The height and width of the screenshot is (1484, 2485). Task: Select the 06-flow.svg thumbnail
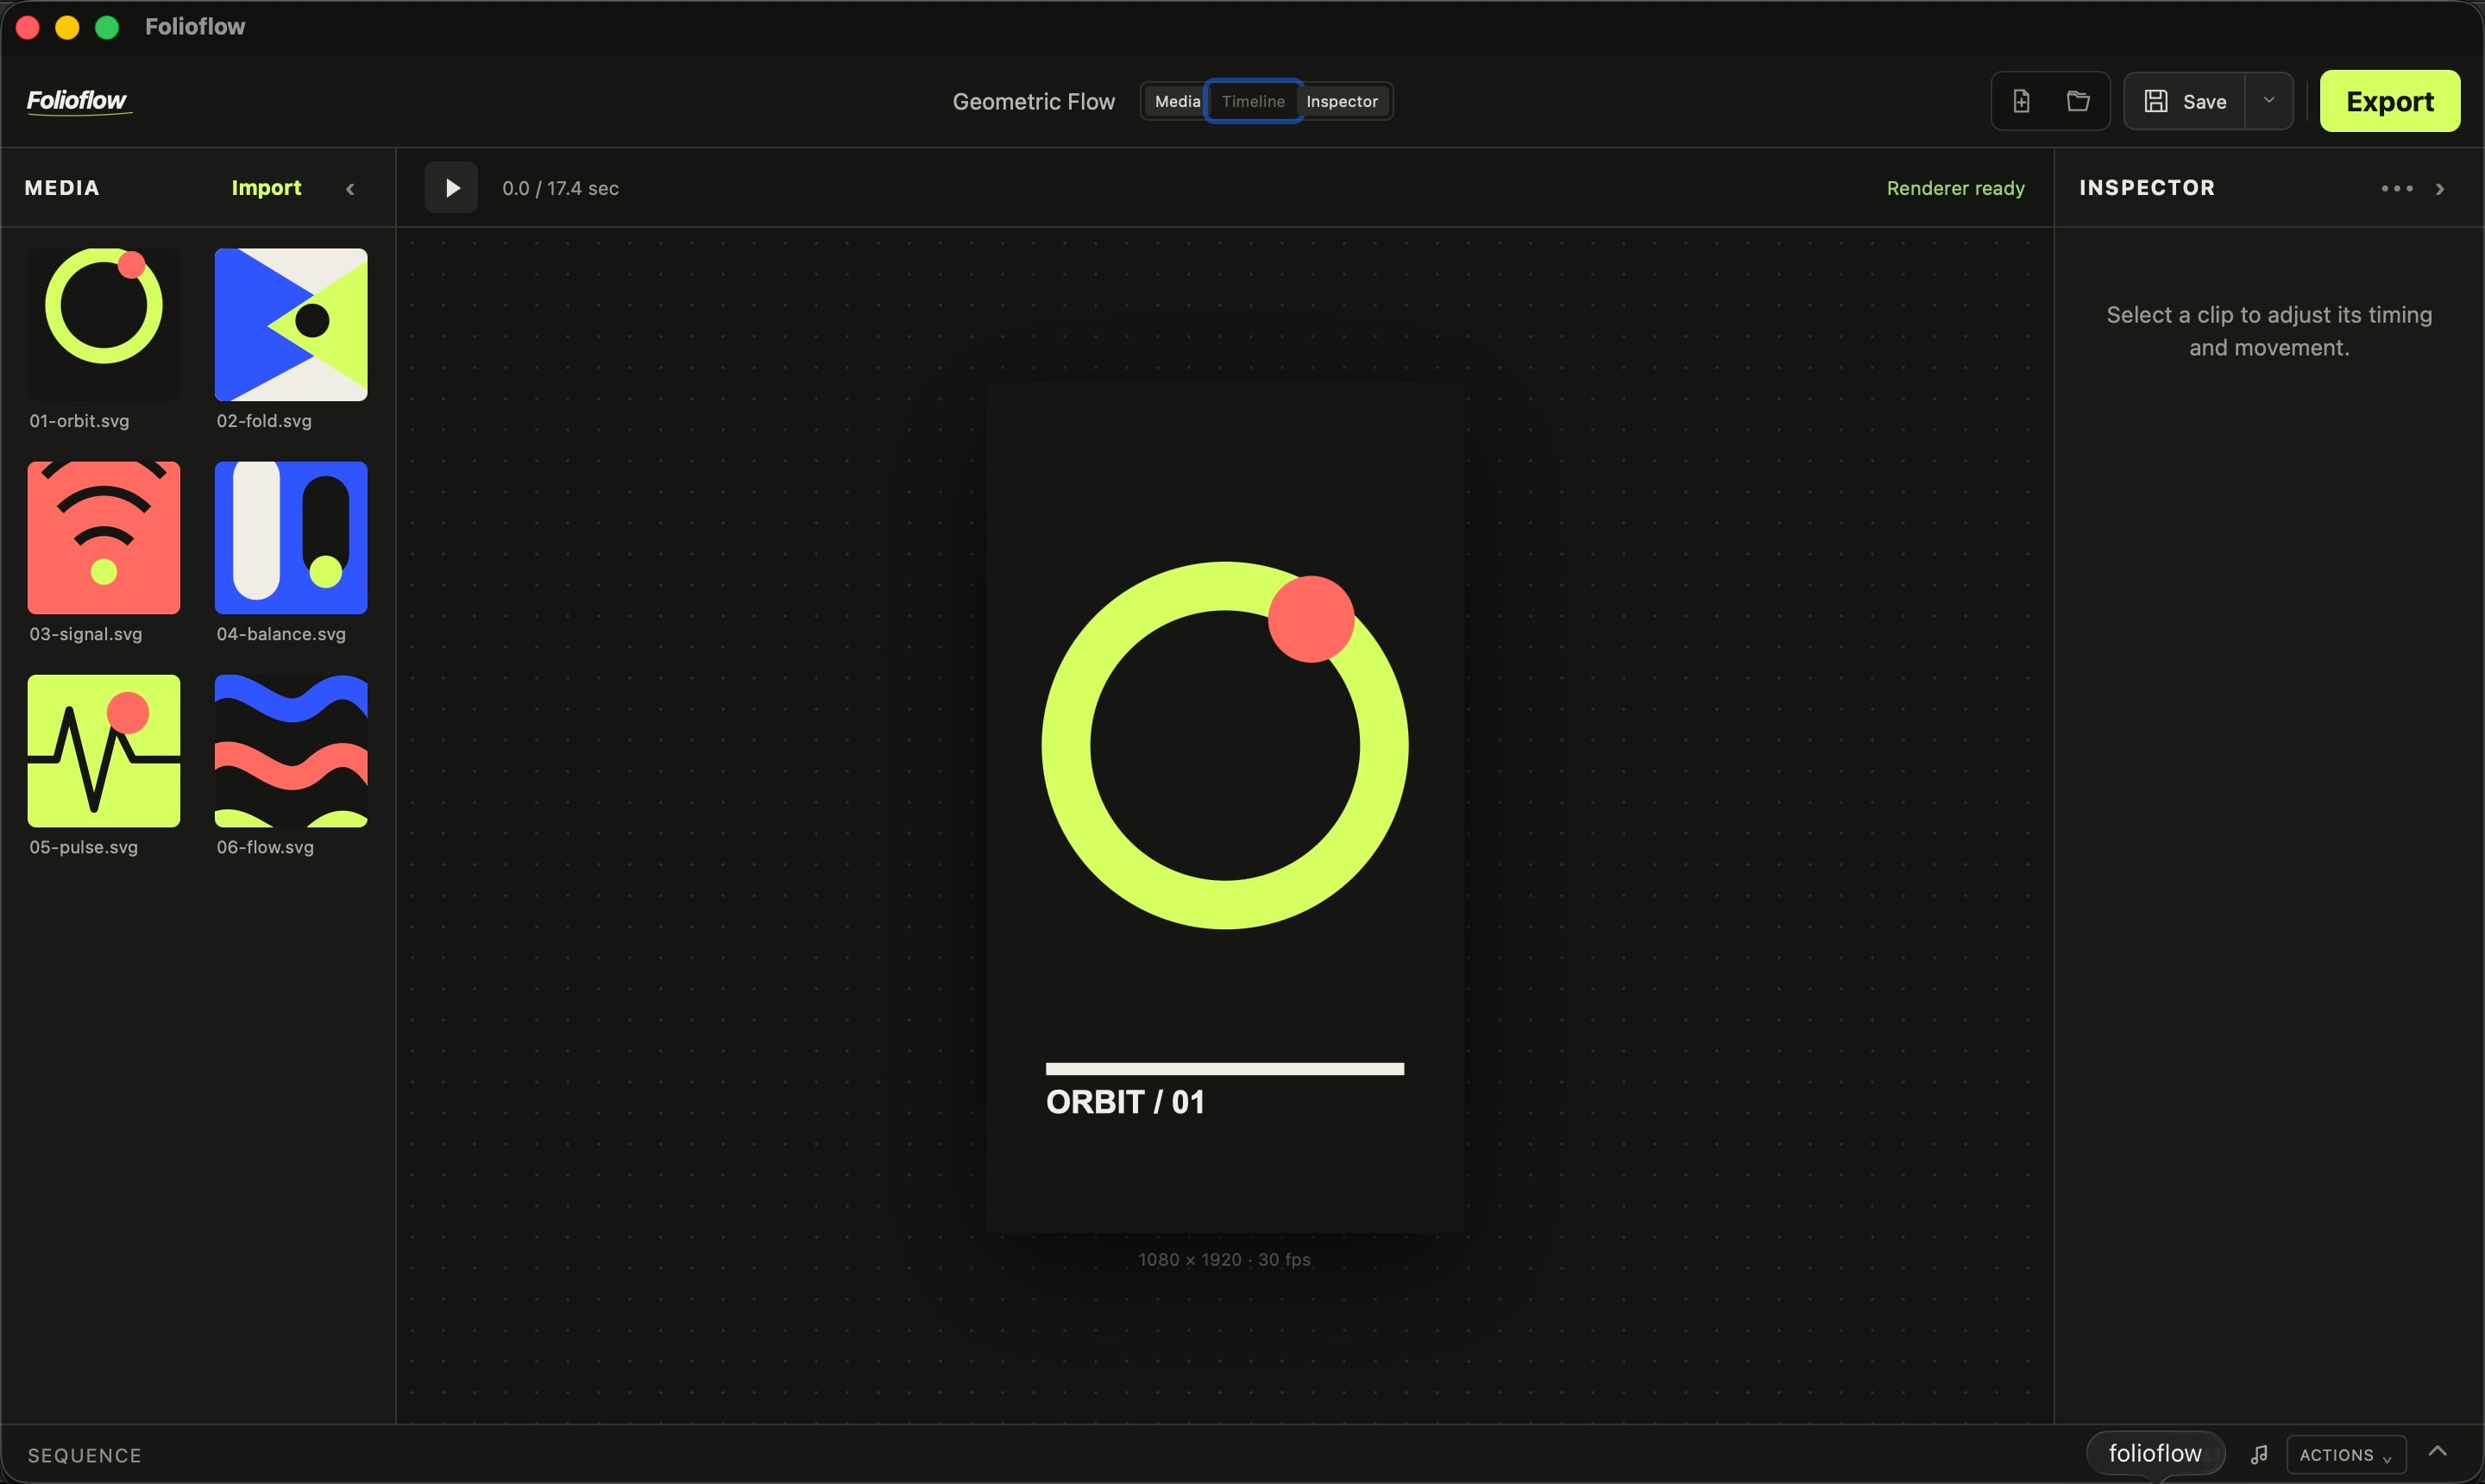(291, 751)
